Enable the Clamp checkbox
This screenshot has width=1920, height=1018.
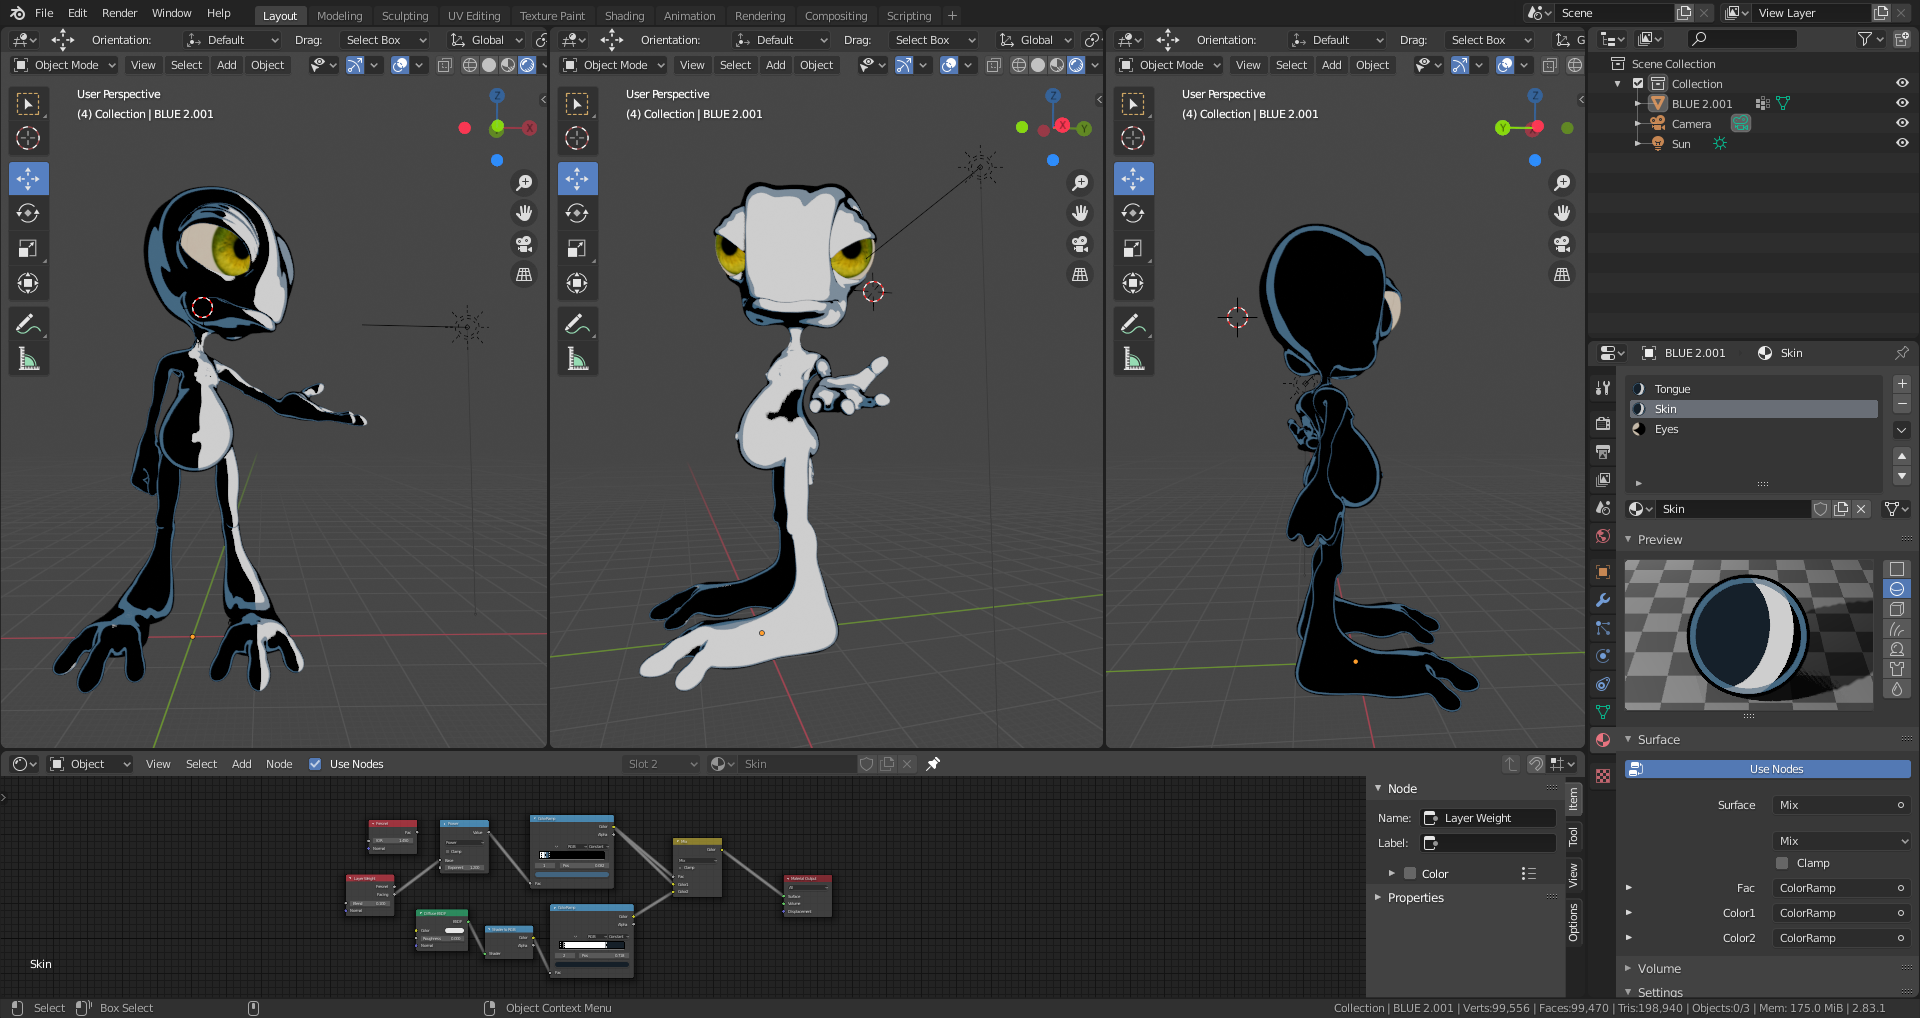pyautogui.click(x=1782, y=863)
